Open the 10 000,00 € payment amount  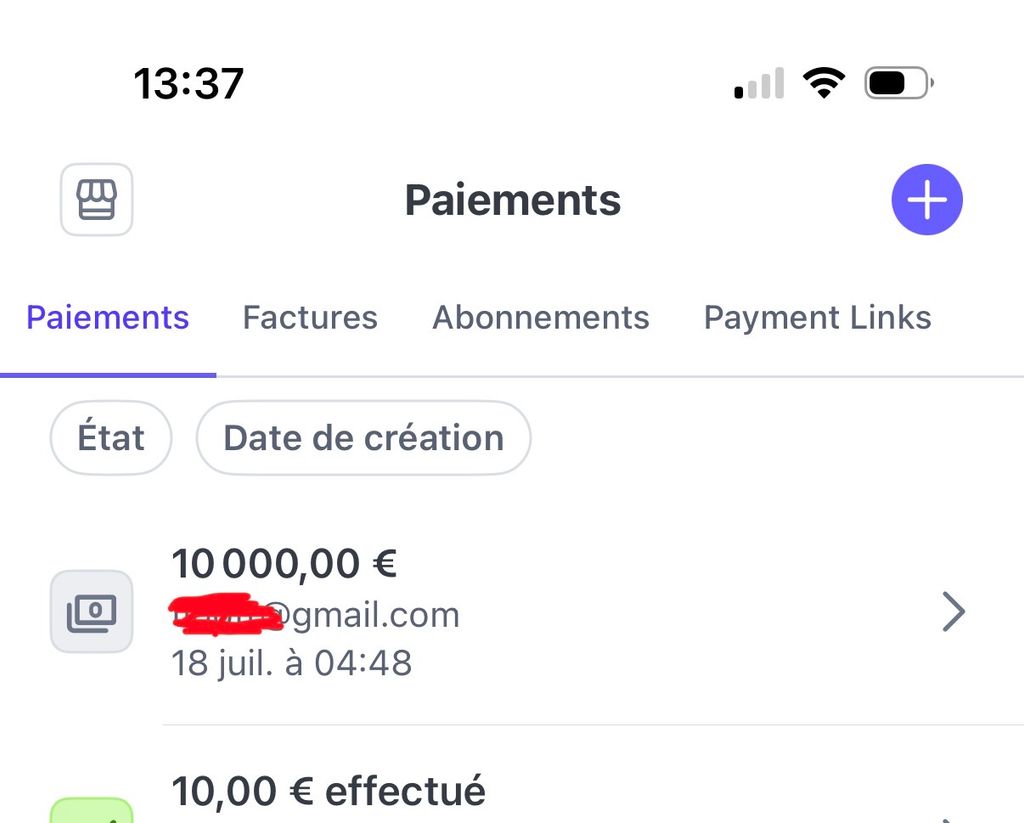tap(284, 564)
